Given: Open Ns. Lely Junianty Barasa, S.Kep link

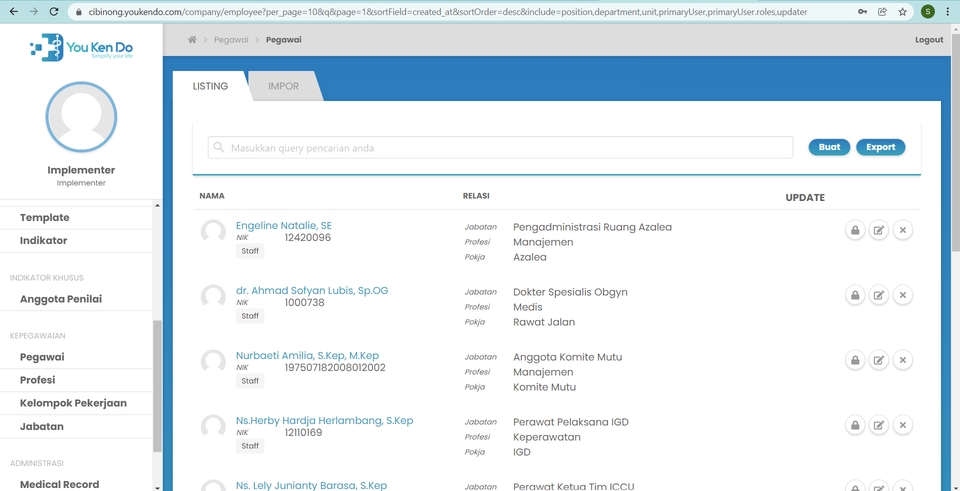Looking at the screenshot, I should coord(311,485).
